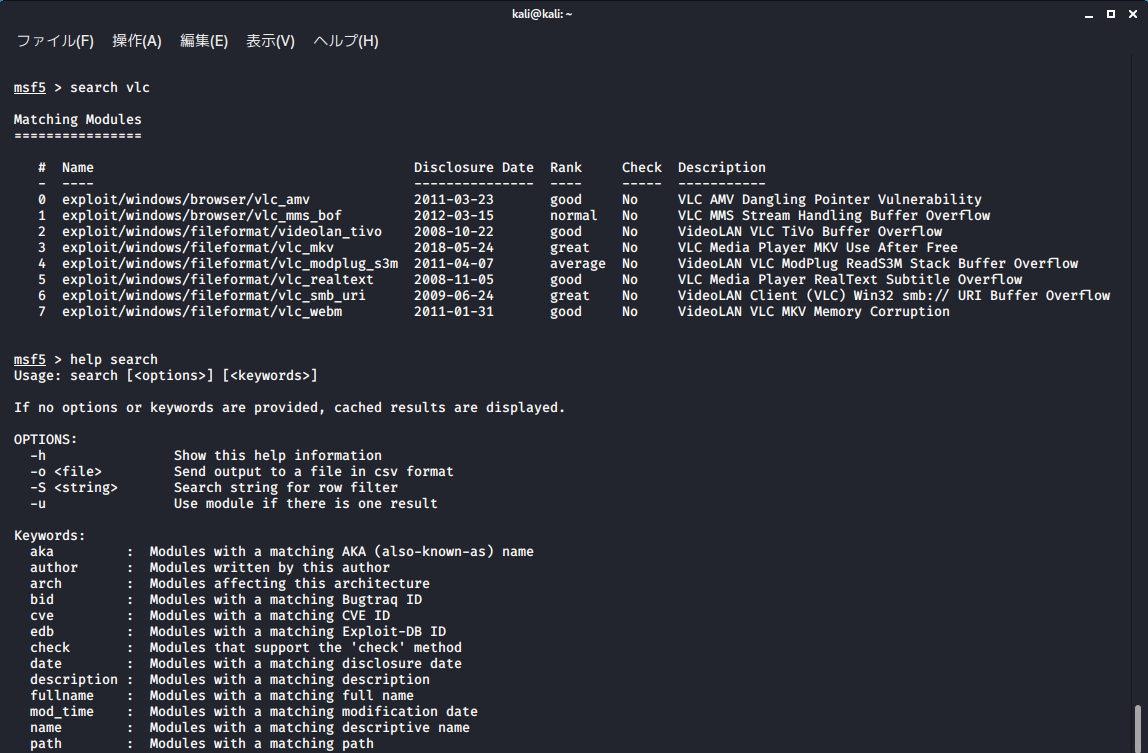Click the 'check' keyword row label
The height and width of the screenshot is (753, 1148).
[50, 648]
